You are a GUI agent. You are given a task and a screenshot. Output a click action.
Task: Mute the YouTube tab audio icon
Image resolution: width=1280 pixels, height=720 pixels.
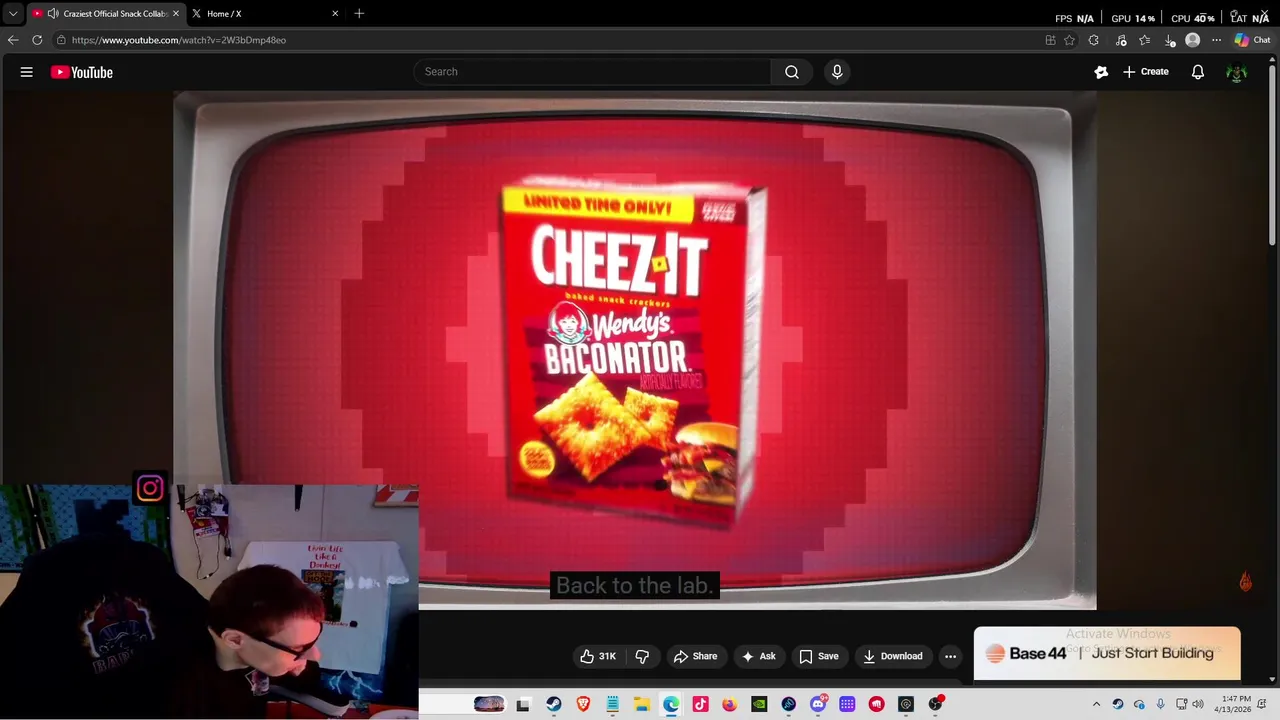(x=52, y=14)
